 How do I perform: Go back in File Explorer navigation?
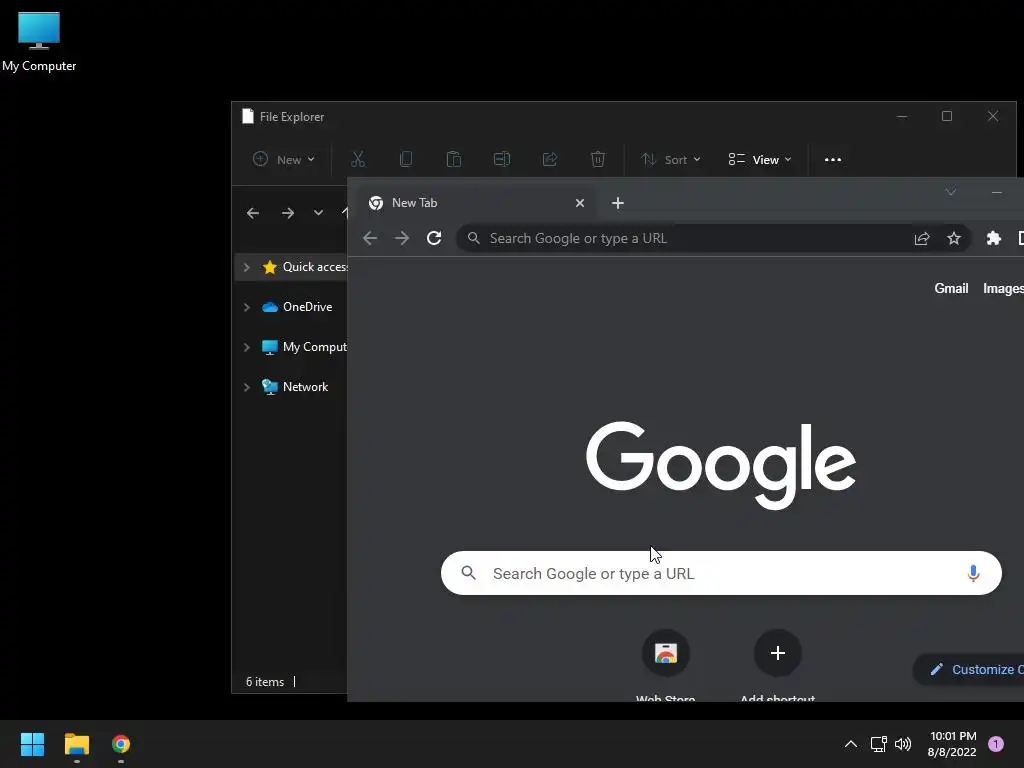click(253, 213)
